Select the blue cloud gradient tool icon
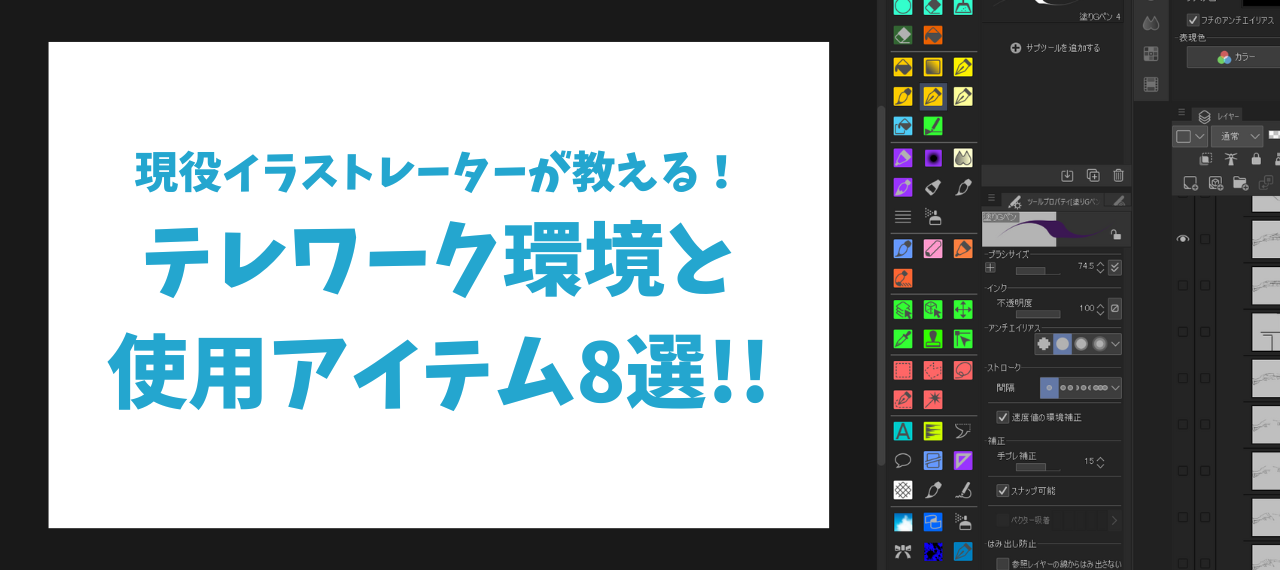The width and height of the screenshot is (1280, 570). coord(903,522)
